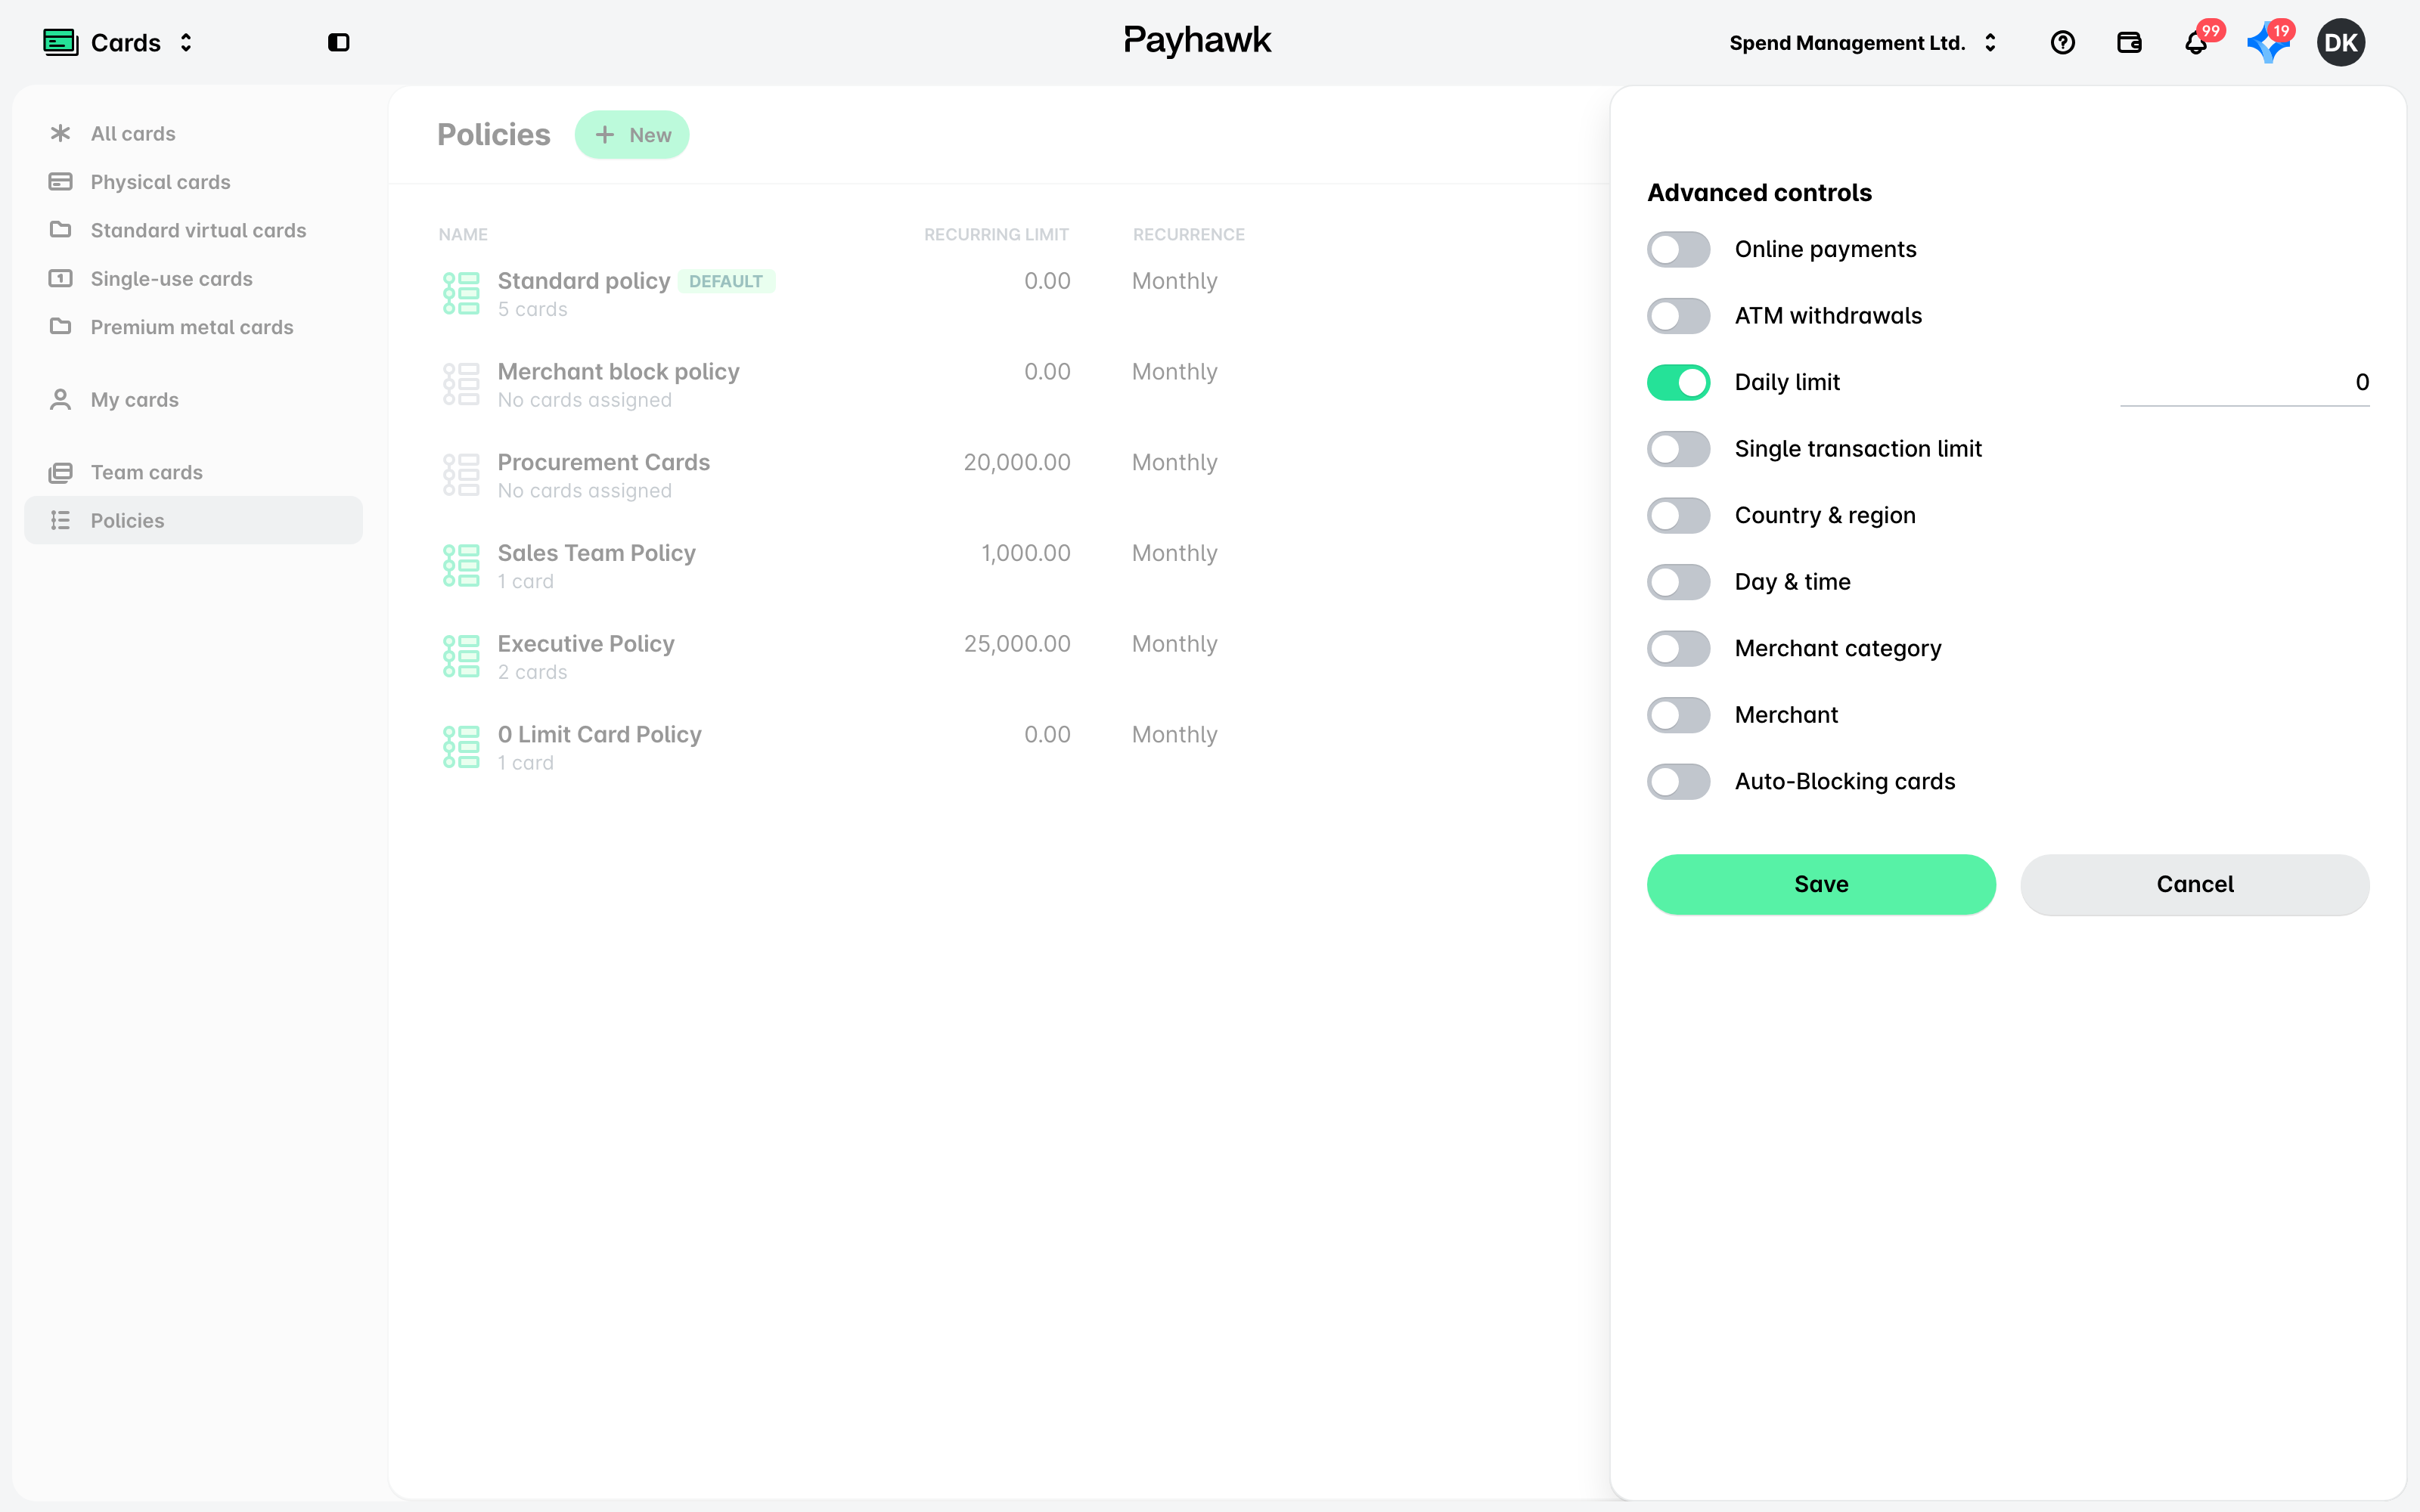Expand the Cards module dropdown arrows

click(186, 42)
